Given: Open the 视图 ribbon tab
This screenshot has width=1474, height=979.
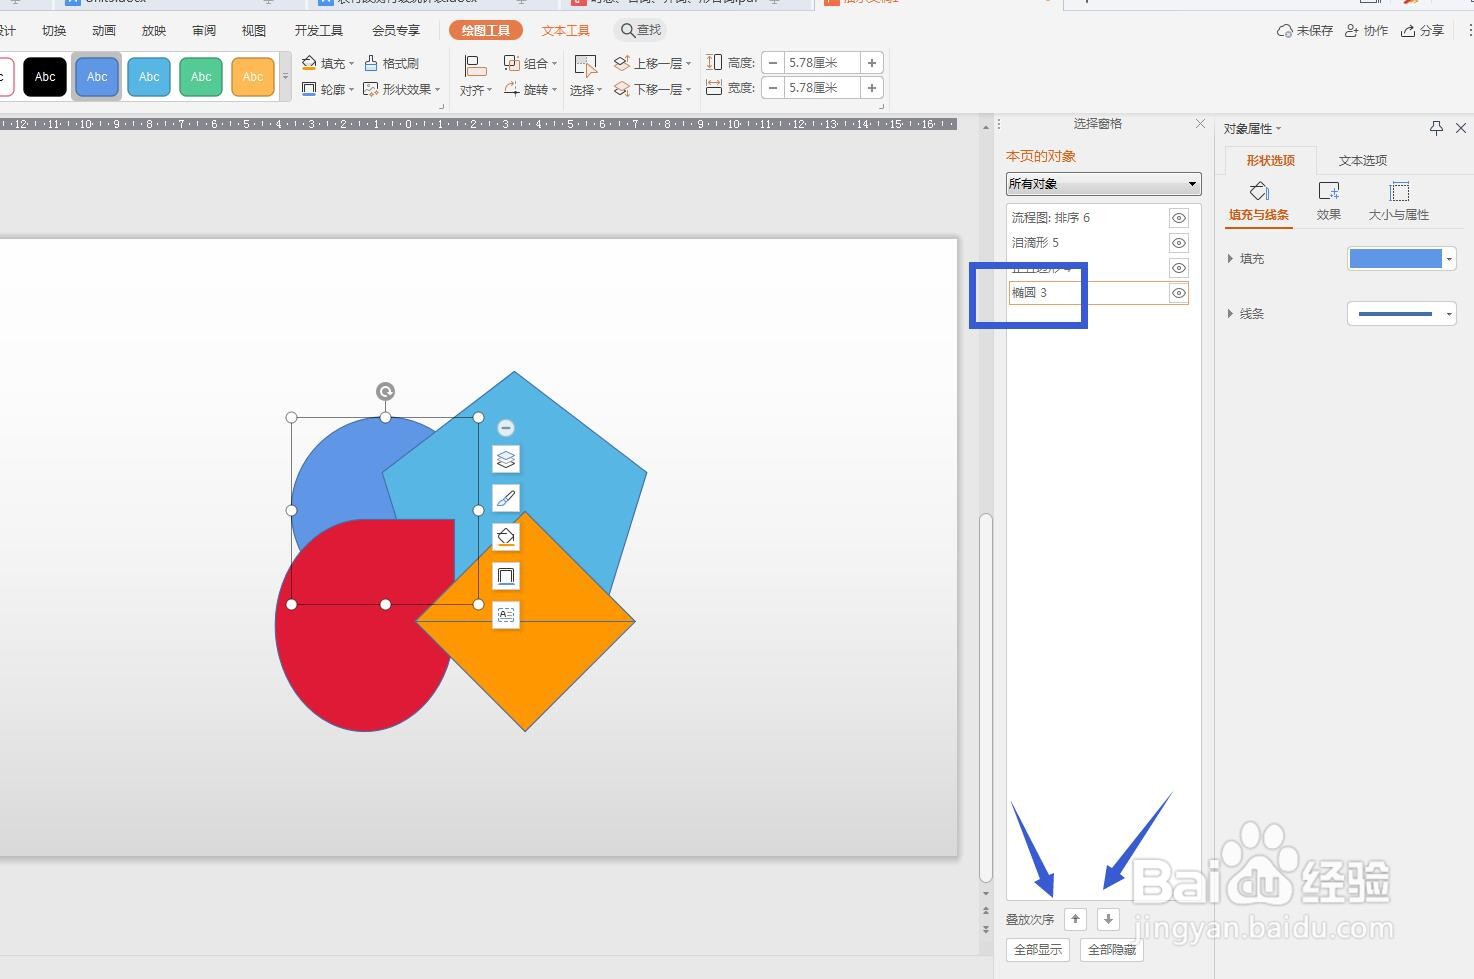Looking at the screenshot, I should click(254, 31).
